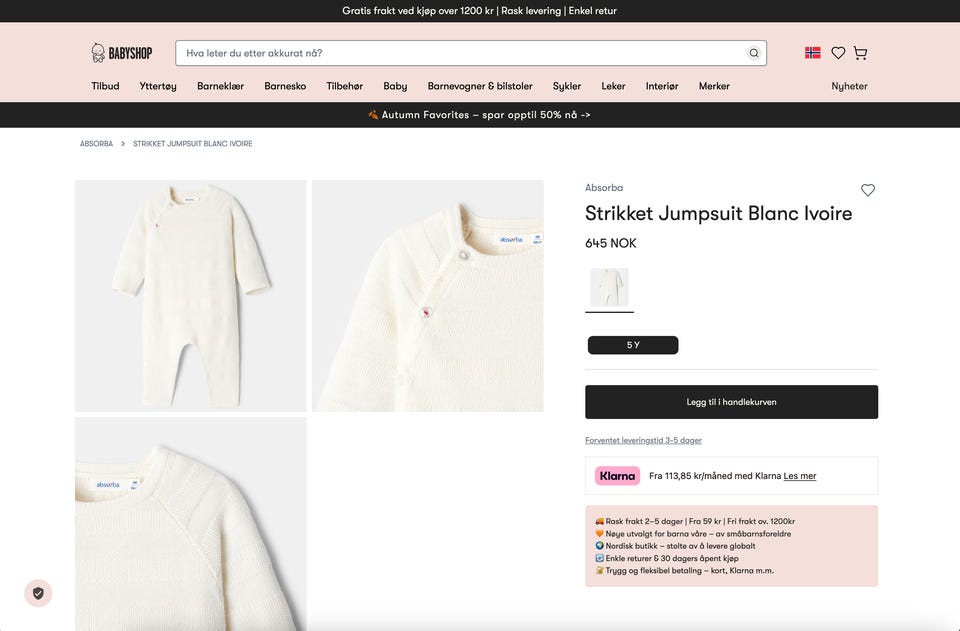Click the Les mer Klarna link
The image size is (960, 631).
coord(800,476)
